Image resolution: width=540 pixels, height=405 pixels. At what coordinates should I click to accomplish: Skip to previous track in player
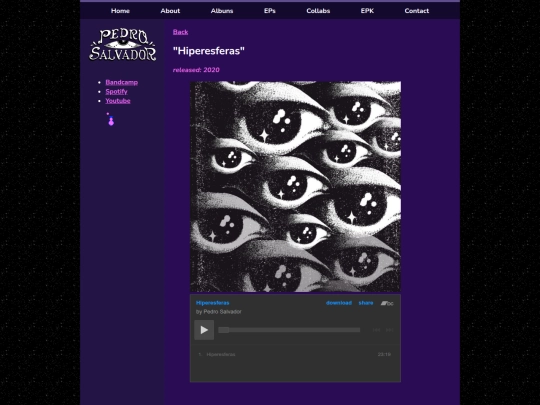[376, 330]
